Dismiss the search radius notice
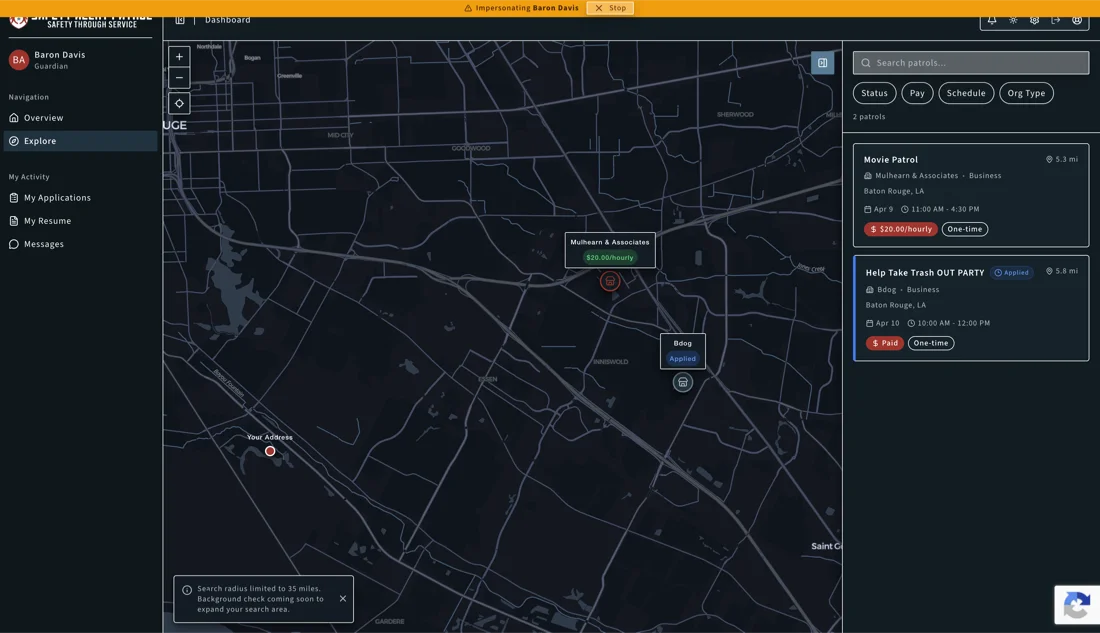This screenshot has height=633, width=1100. tap(343, 599)
